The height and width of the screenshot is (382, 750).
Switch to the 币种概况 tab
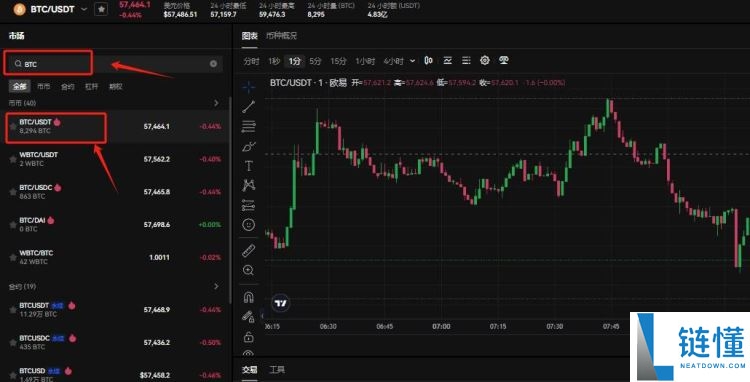pyautogui.click(x=281, y=36)
